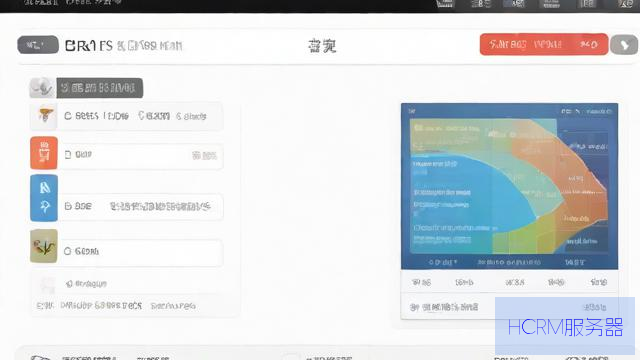This screenshot has height=360, width=640.
Task: Select the circle marker in the flower thumbnail's row
Action: pyautogui.click(x=68, y=251)
